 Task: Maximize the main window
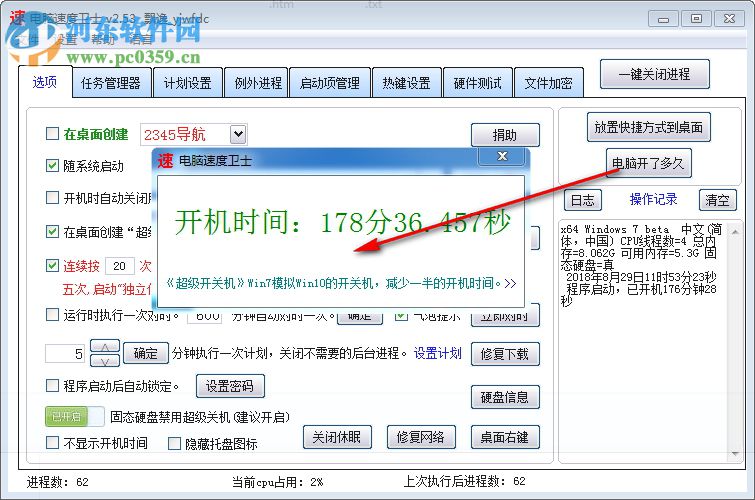pyautogui.click(x=696, y=19)
